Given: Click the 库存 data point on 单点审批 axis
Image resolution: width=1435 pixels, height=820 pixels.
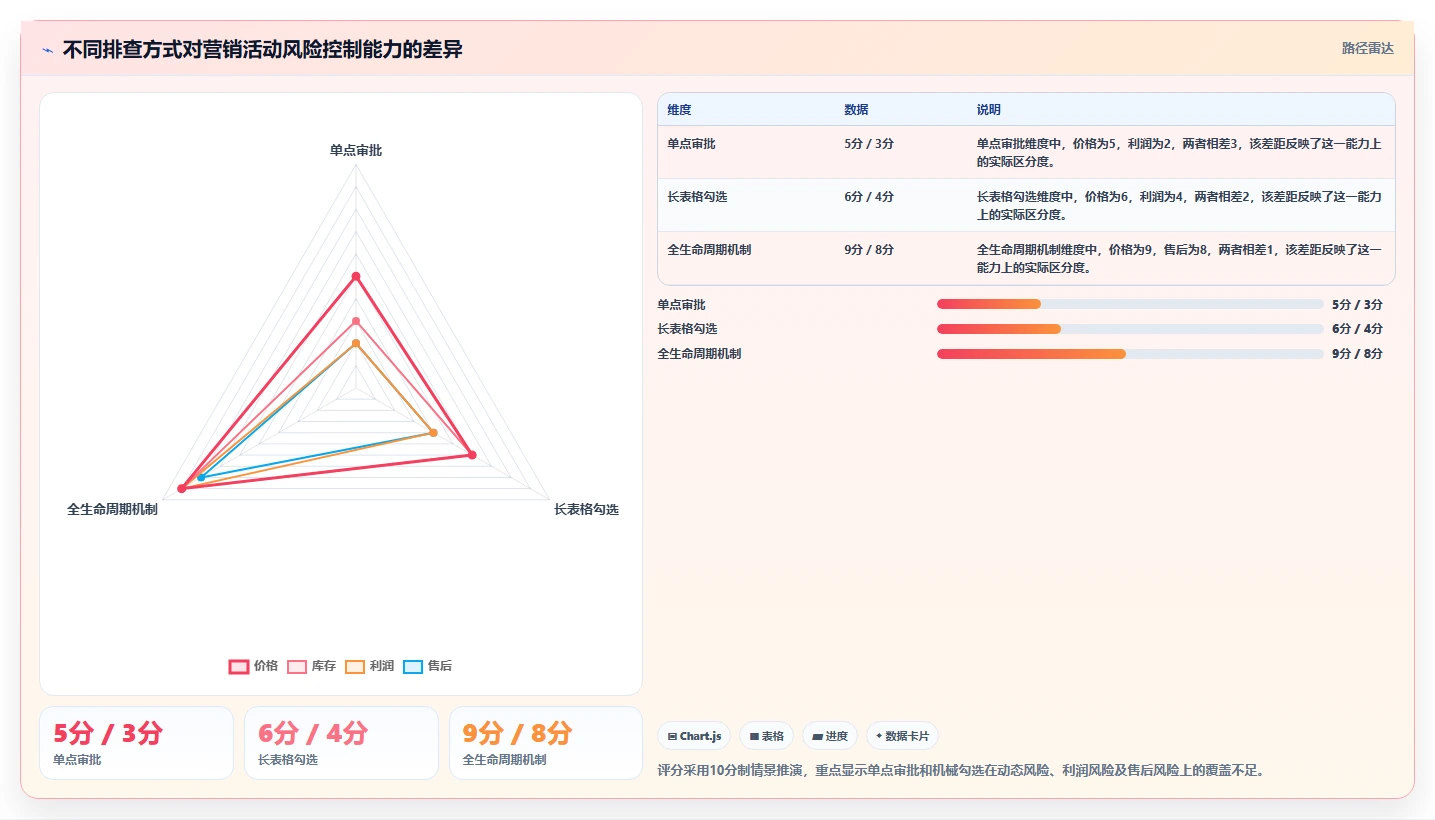Looking at the screenshot, I should [x=356, y=321].
